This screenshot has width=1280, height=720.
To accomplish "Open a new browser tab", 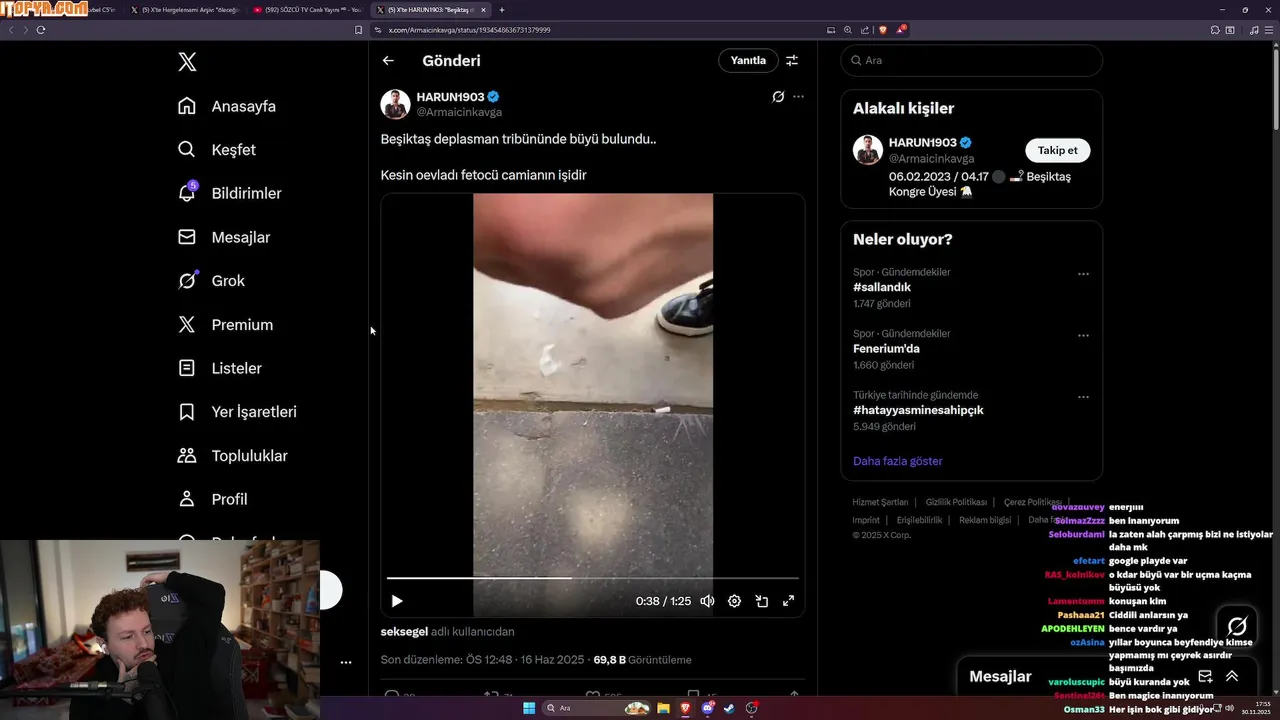I will coord(502,9).
